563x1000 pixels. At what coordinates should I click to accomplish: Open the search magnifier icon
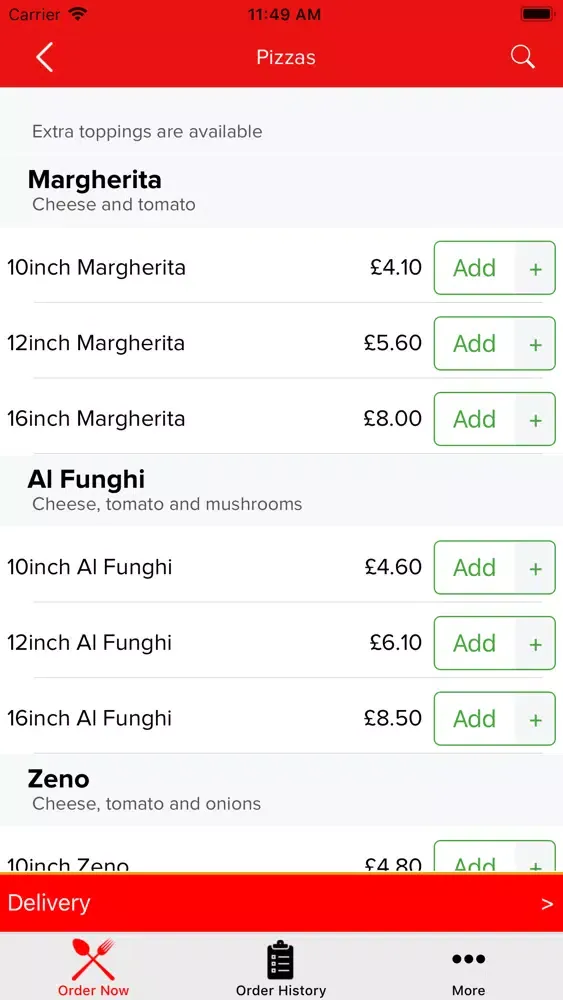[522, 57]
